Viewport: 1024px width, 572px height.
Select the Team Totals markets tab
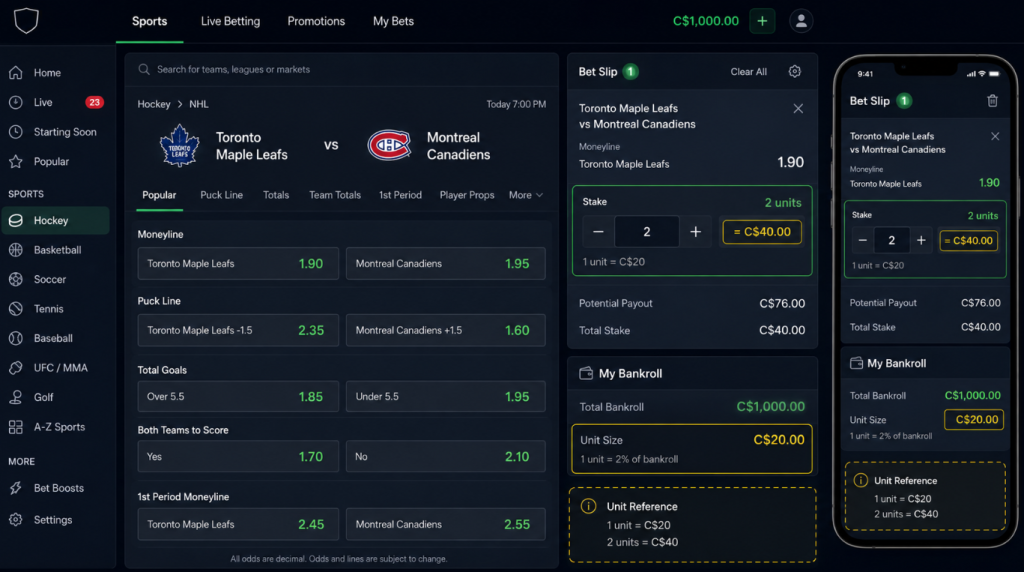pos(335,195)
